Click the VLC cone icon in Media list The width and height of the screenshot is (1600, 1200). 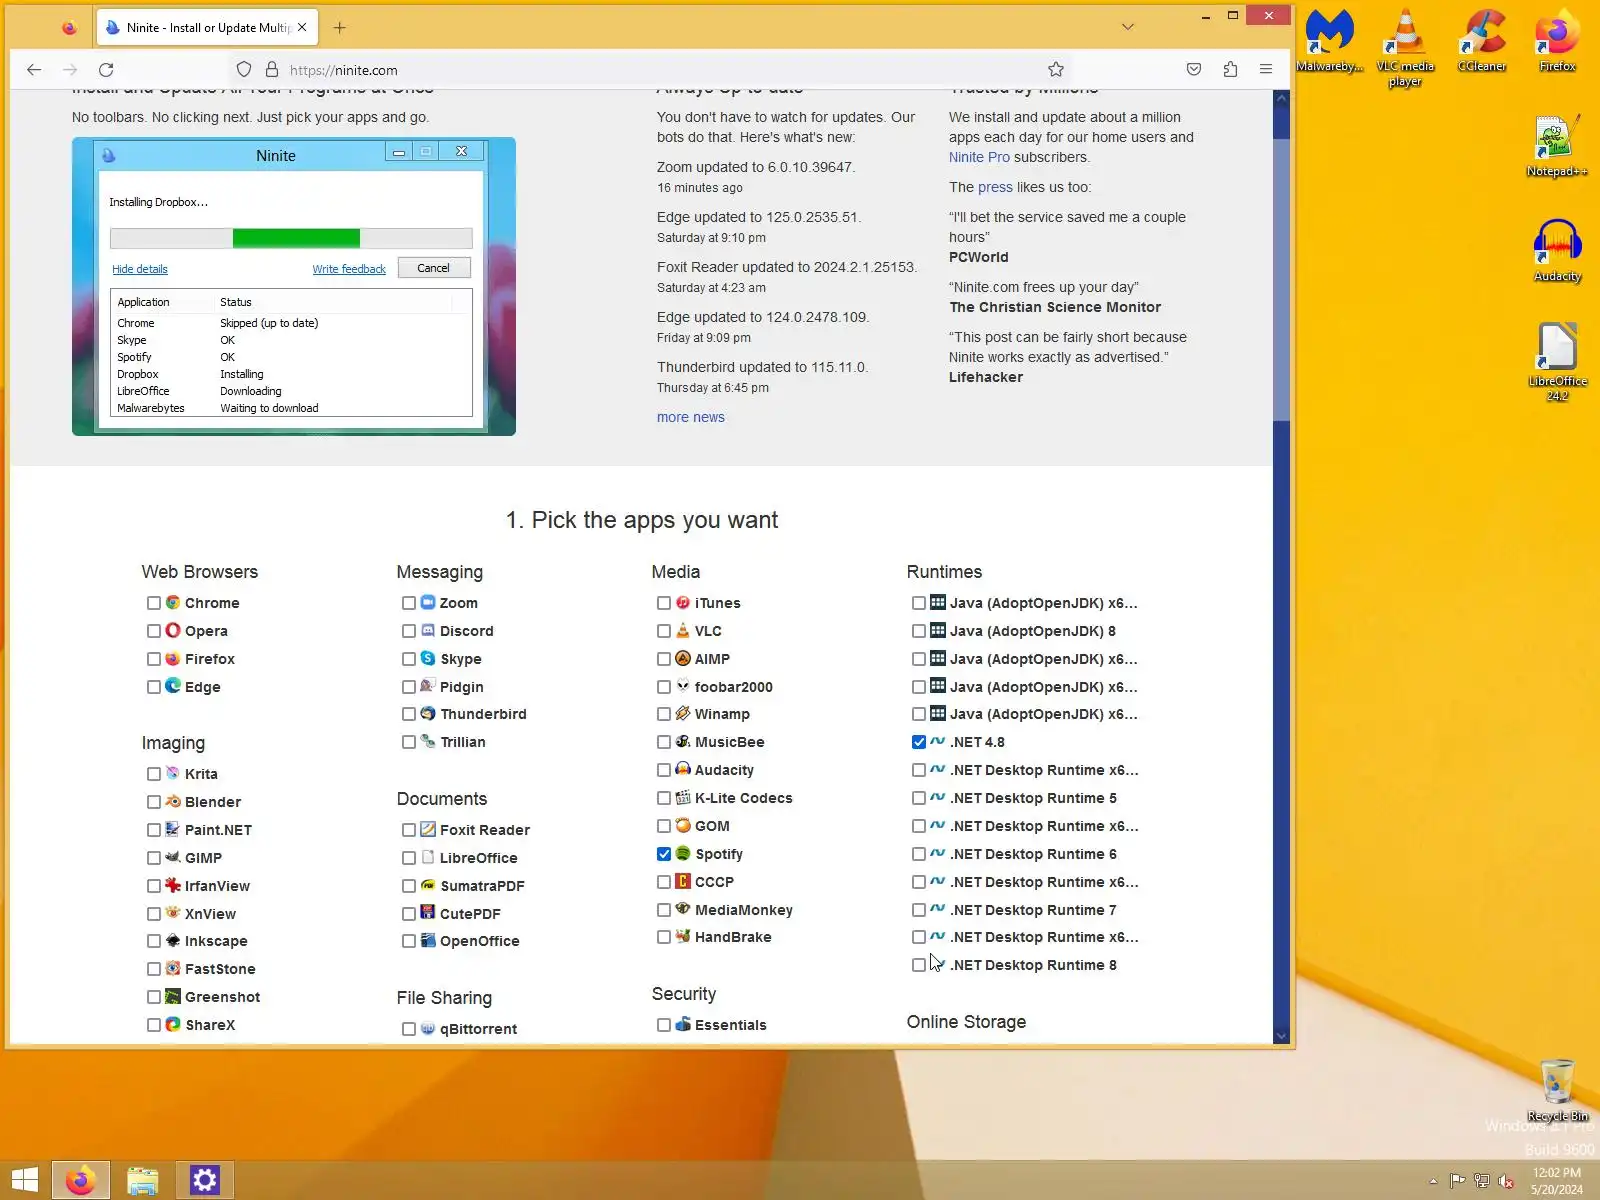point(683,631)
